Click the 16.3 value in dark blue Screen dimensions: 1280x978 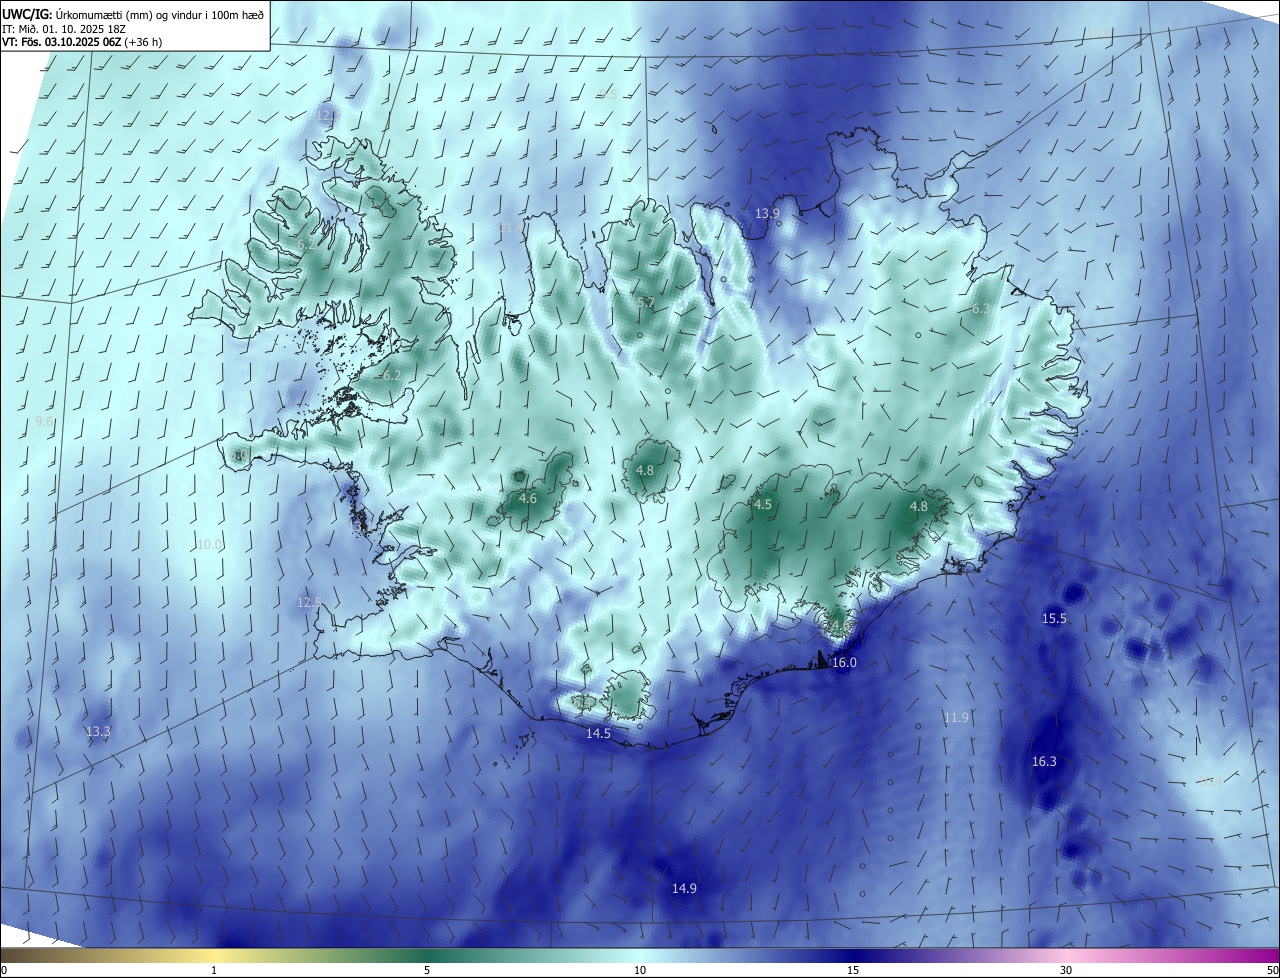click(1044, 761)
